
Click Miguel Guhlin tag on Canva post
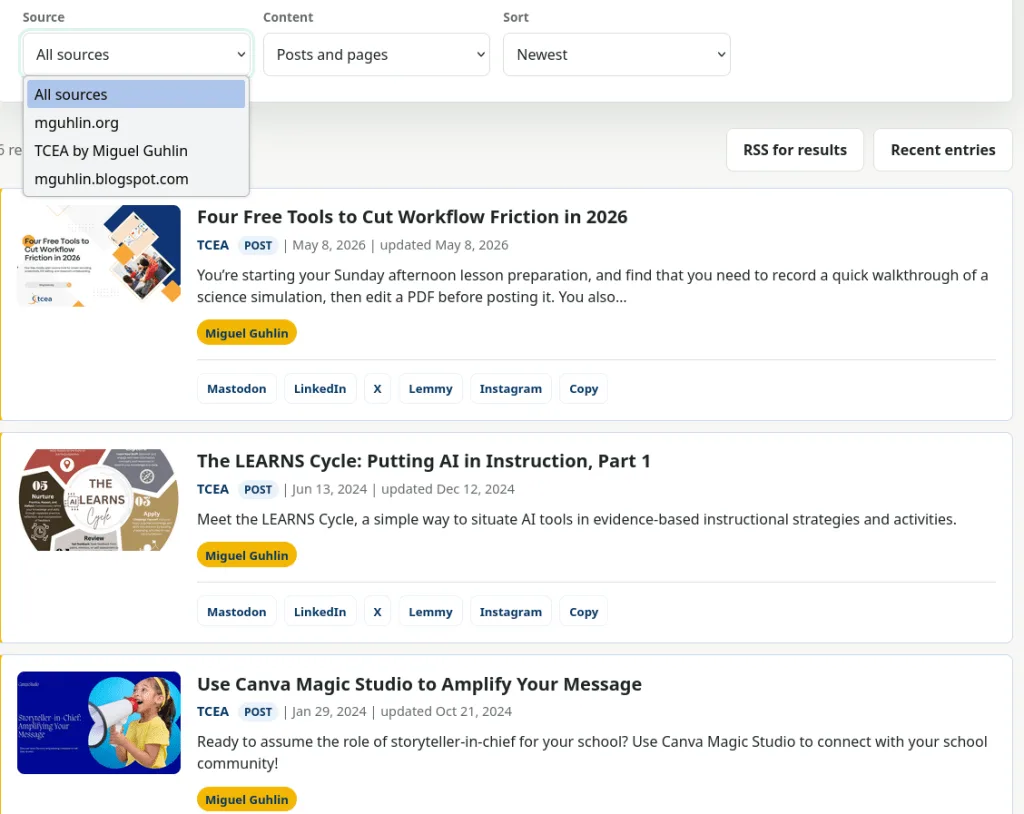pos(247,800)
